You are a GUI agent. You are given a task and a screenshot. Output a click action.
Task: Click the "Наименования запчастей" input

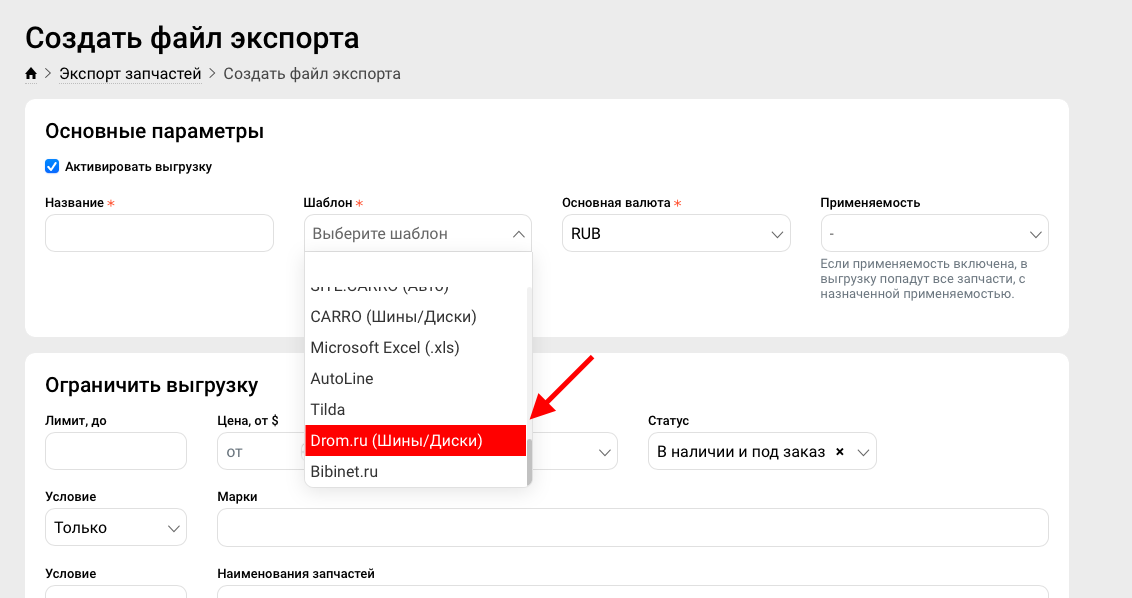[632, 594]
